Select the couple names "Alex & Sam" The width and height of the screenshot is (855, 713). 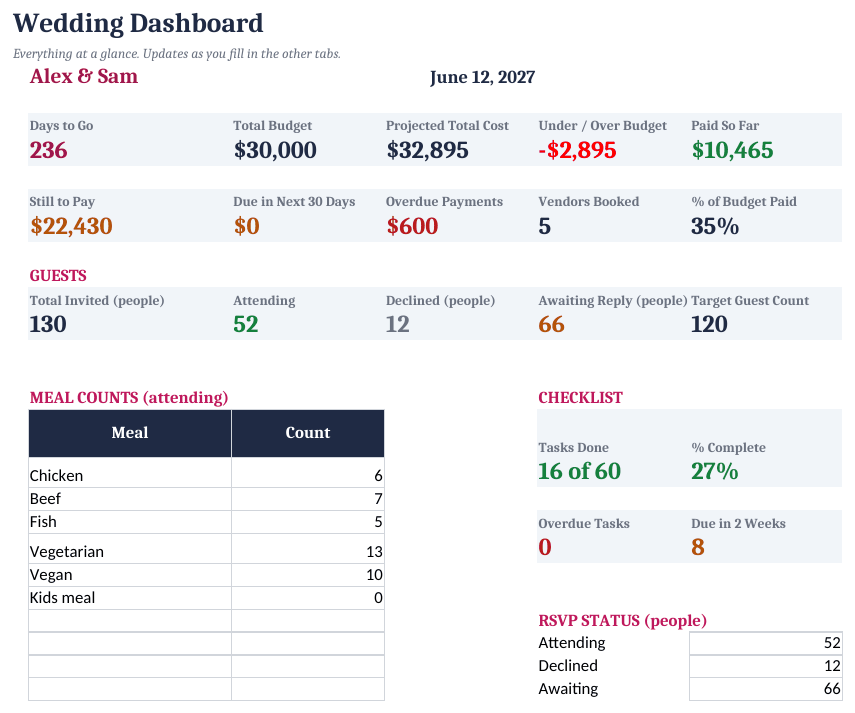(x=83, y=76)
